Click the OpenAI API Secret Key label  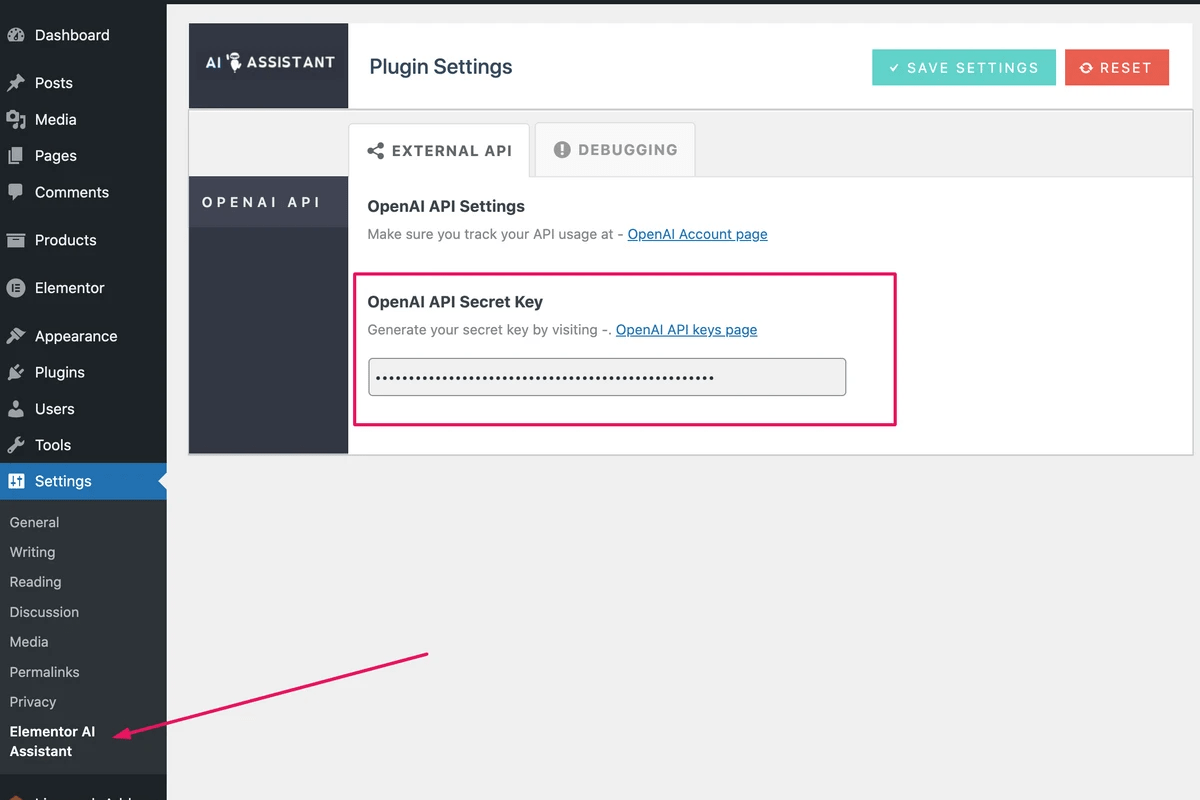click(455, 302)
